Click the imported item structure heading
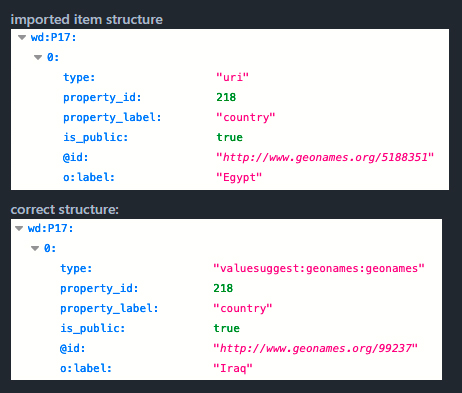462x393 pixels. pyautogui.click(x=87, y=19)
